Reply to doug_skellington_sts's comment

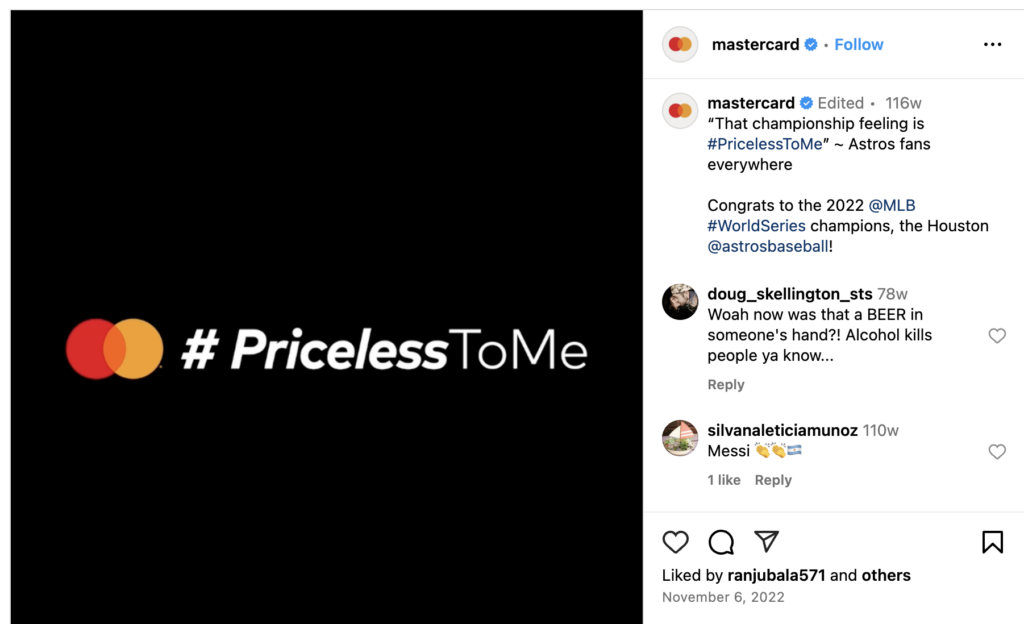[726, 384]
